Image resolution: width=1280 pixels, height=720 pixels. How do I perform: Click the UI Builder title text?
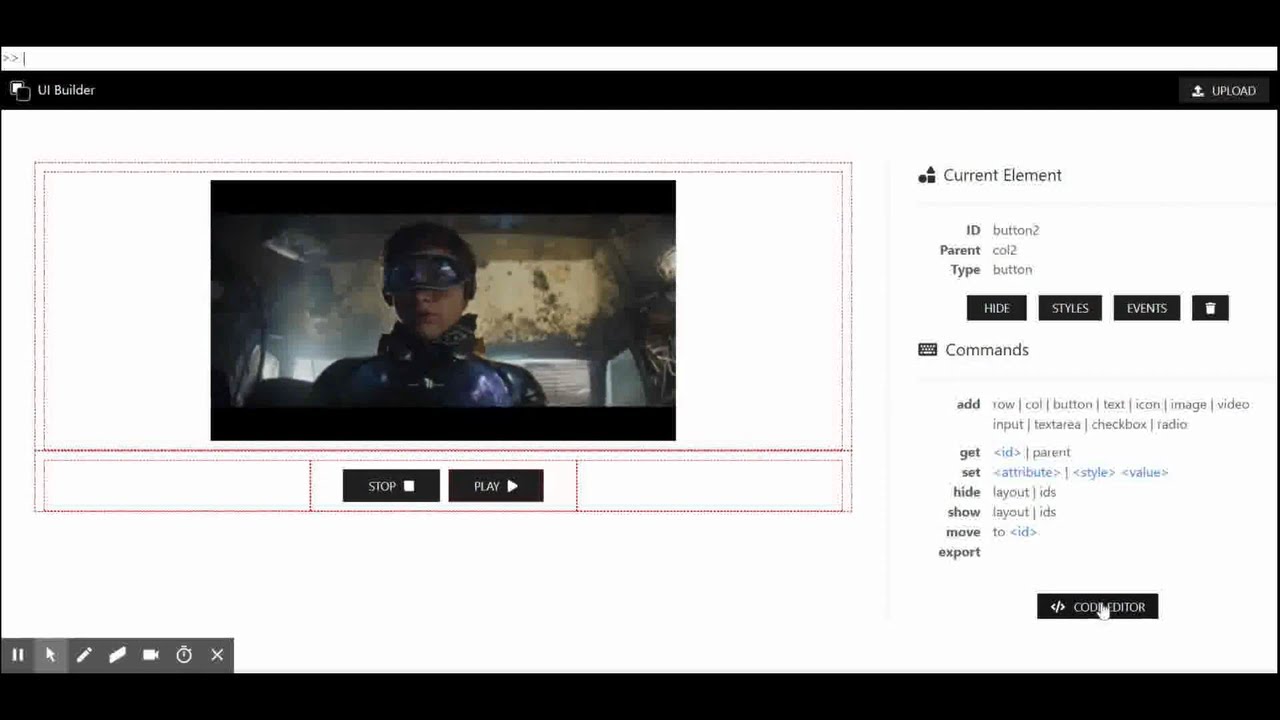coord(66,90)
